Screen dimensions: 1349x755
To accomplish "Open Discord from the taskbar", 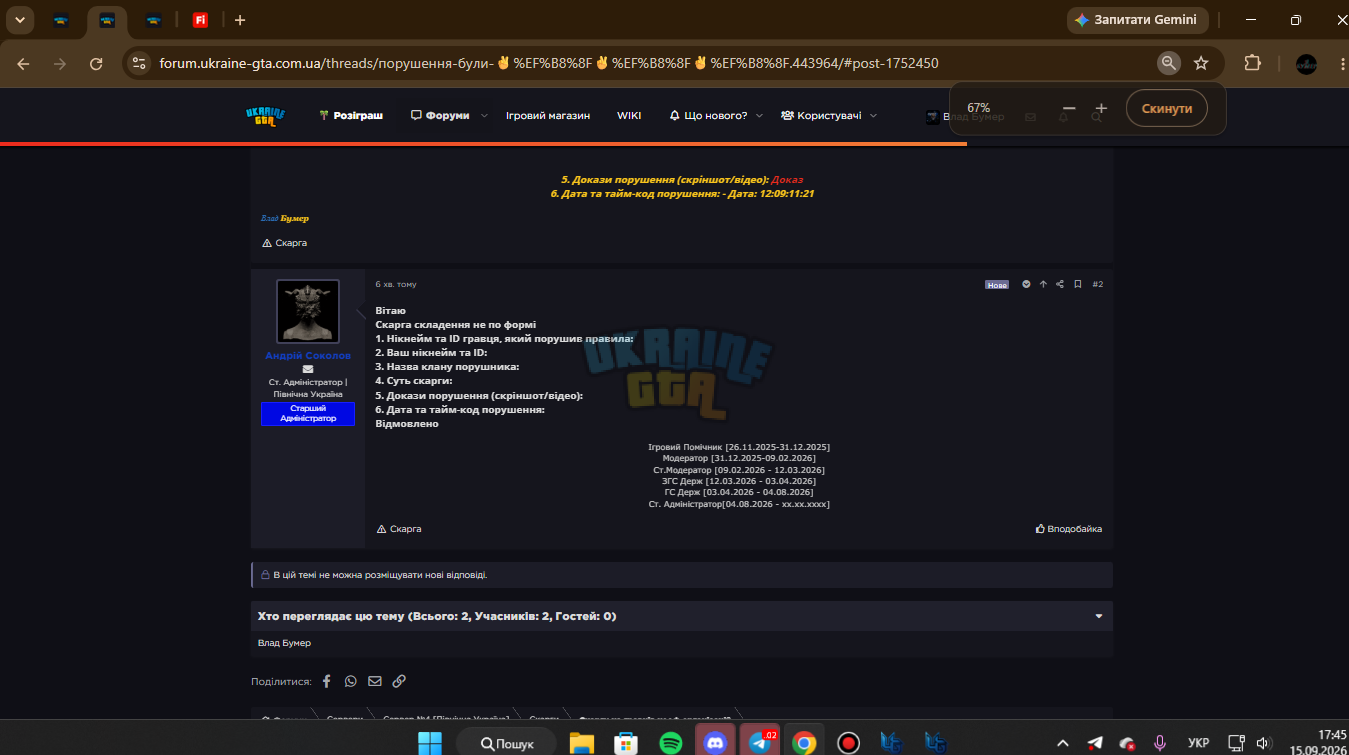I will (x=715, y=743).
